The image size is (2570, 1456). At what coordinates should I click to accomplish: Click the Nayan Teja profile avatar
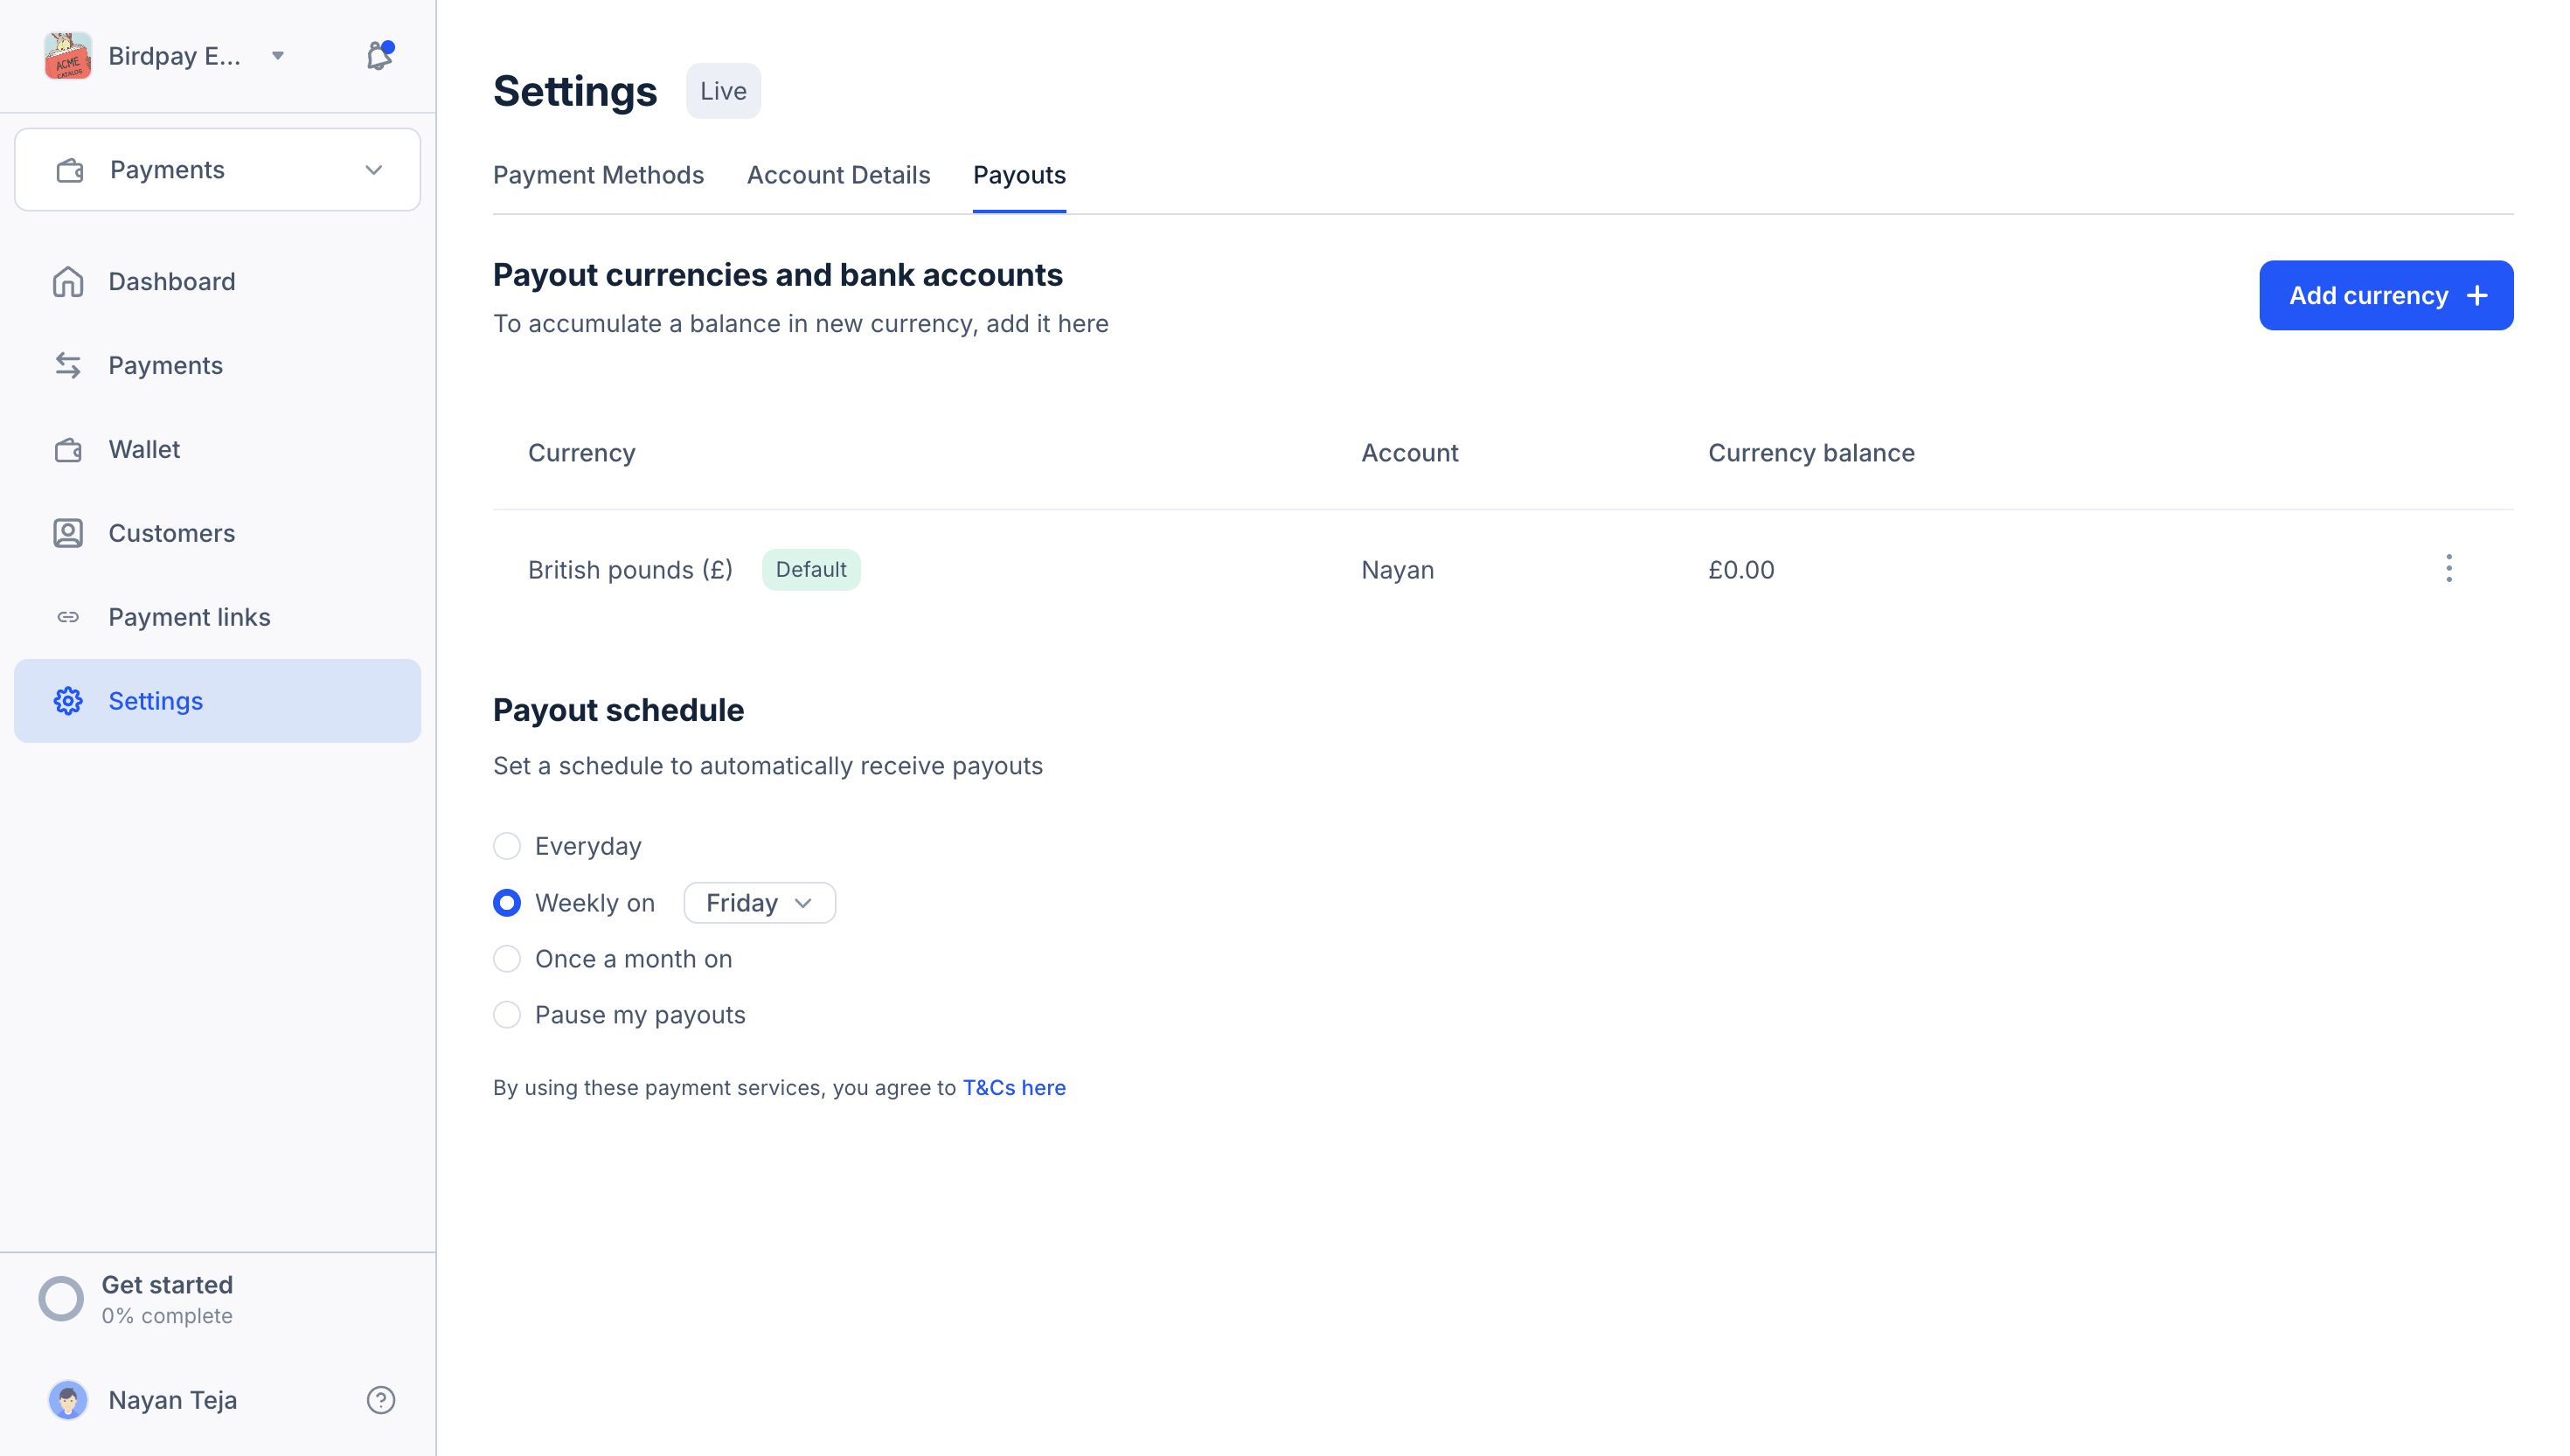point(68,1399)
